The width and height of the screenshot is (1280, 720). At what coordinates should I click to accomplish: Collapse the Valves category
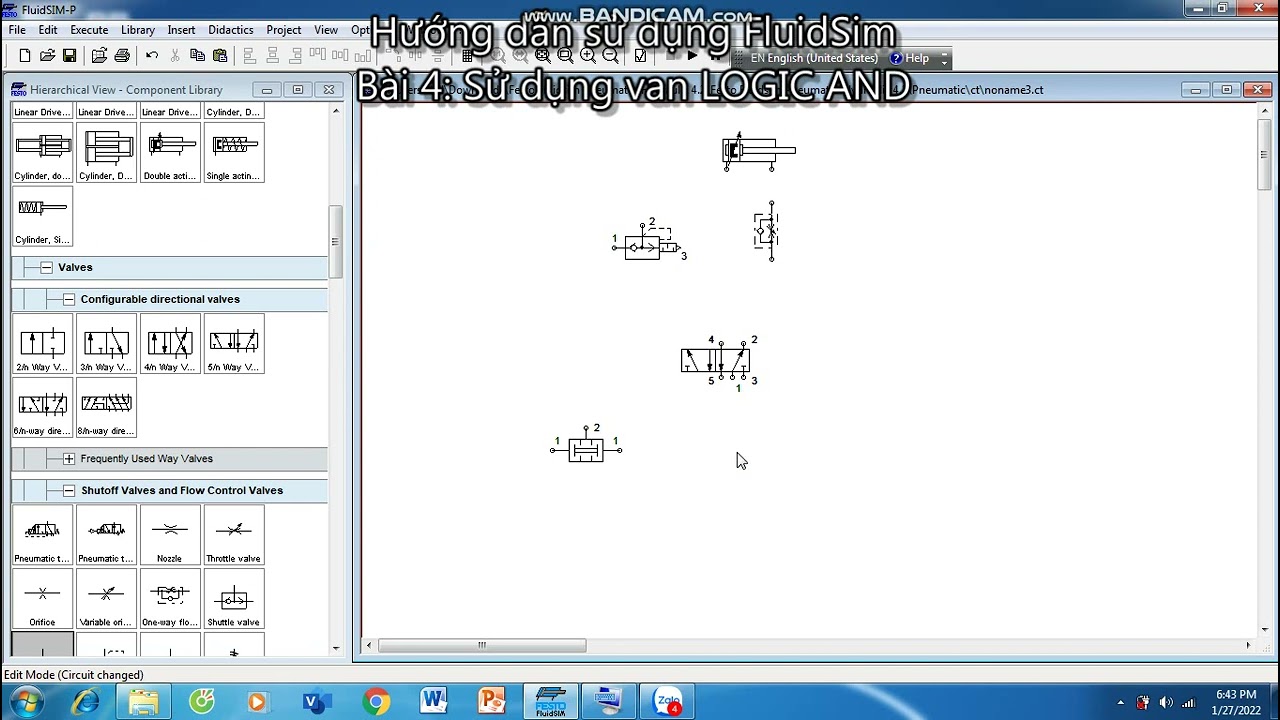[46, 267]
